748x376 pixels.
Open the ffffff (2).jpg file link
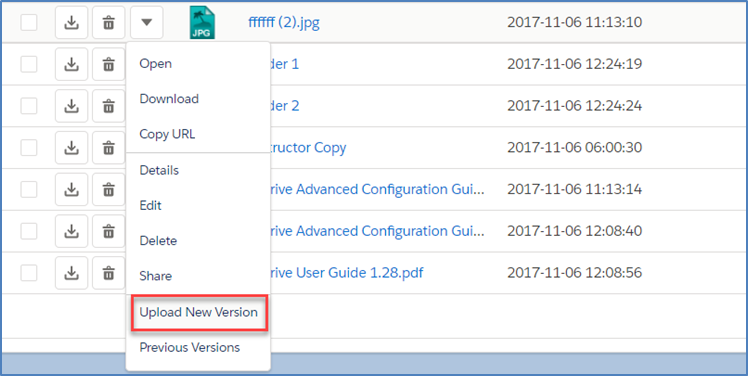point(284,22)
